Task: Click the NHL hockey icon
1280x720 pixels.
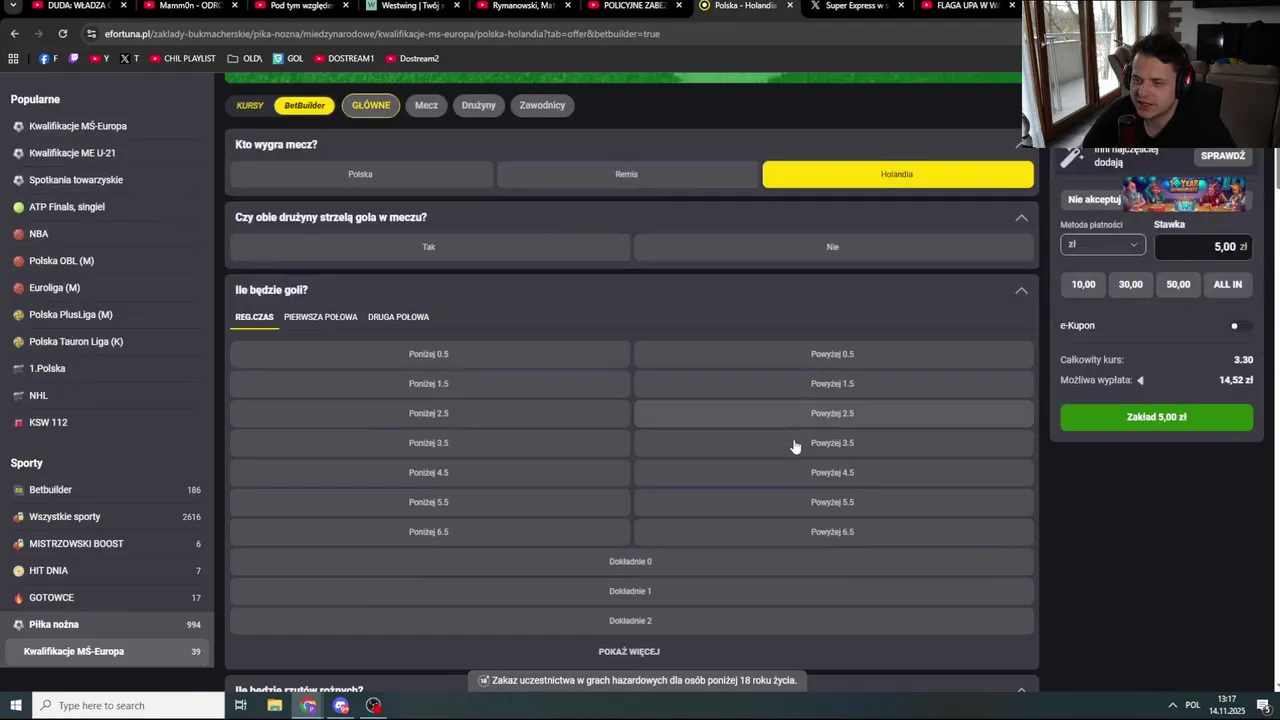Action: tap(18, 395)
